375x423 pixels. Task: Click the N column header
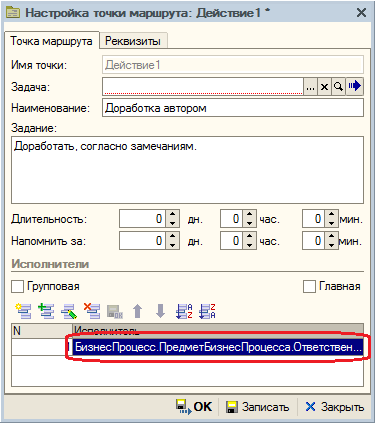click(x=42, y=331)
